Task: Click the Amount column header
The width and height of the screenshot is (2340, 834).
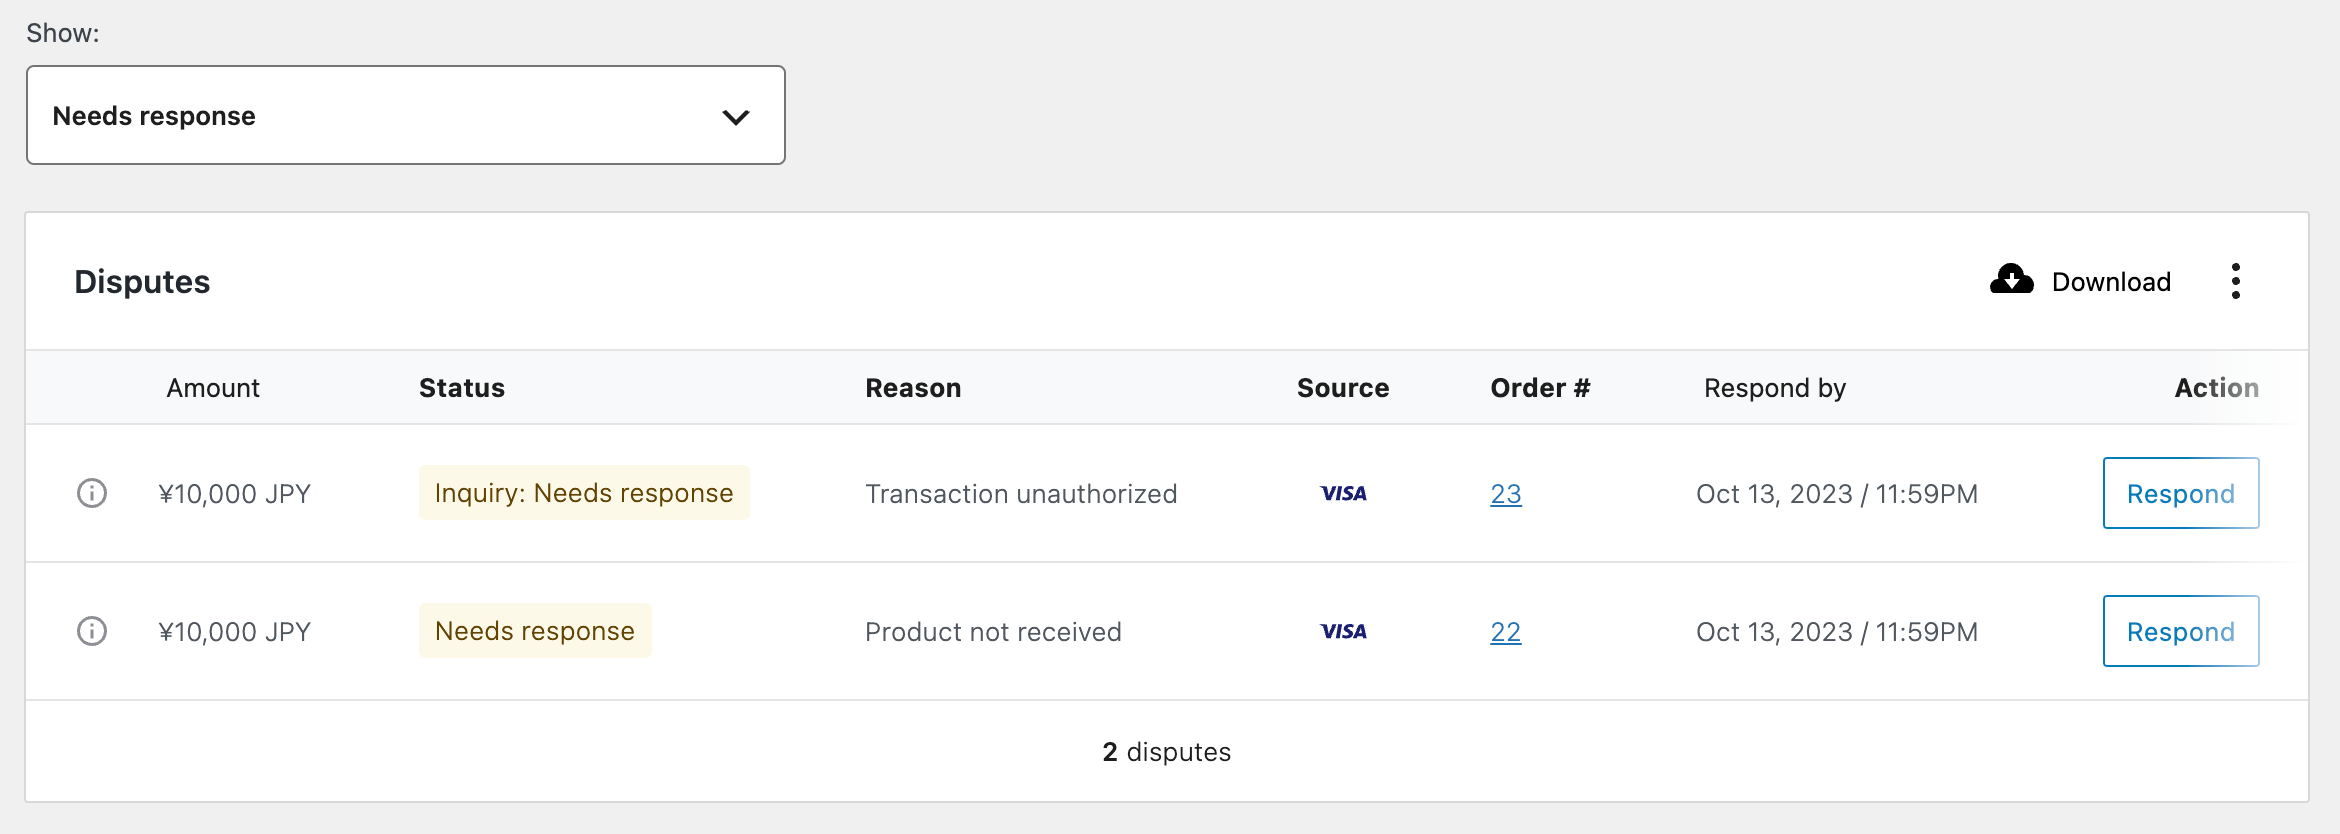Action: 212,387
